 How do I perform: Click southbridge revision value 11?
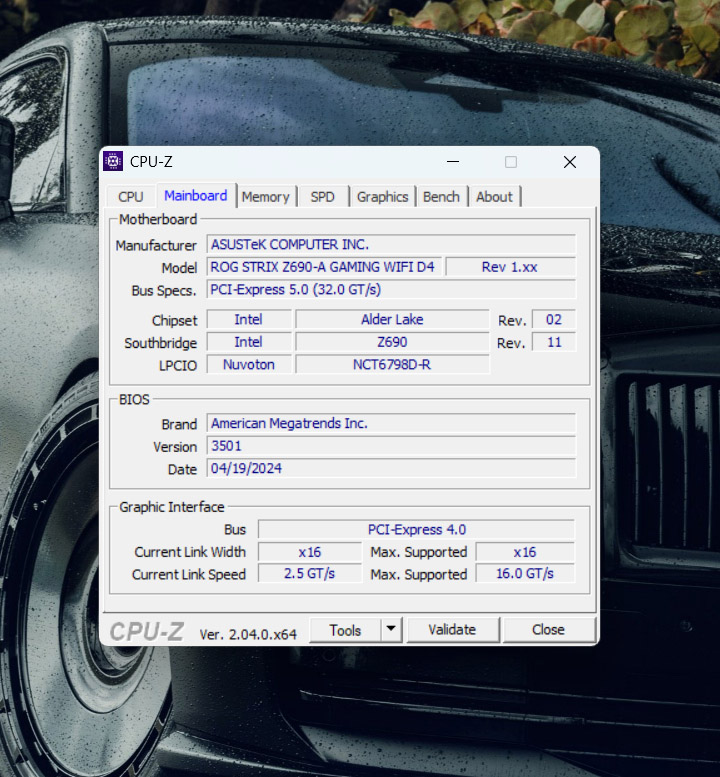554,342
